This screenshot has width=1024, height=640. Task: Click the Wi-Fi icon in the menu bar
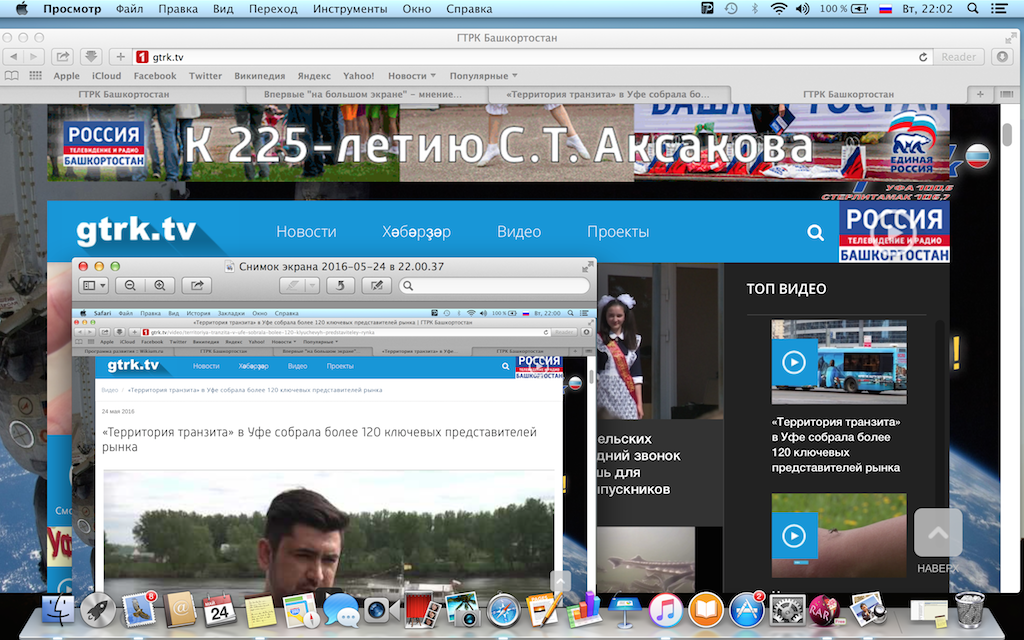778,9
